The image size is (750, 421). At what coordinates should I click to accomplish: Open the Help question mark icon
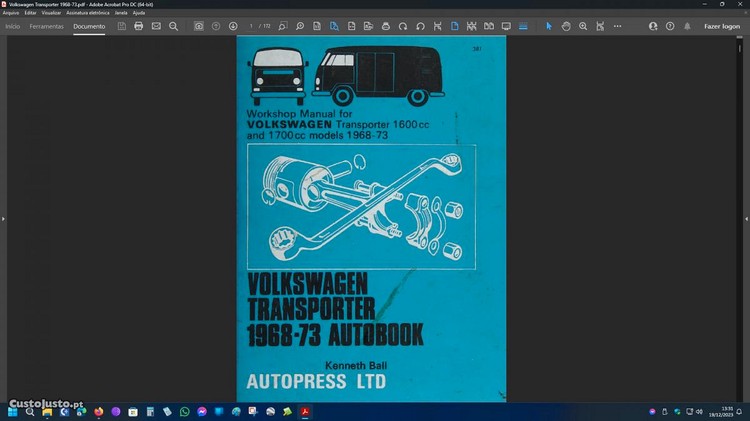pyautogui.click(x=670, y=26)
